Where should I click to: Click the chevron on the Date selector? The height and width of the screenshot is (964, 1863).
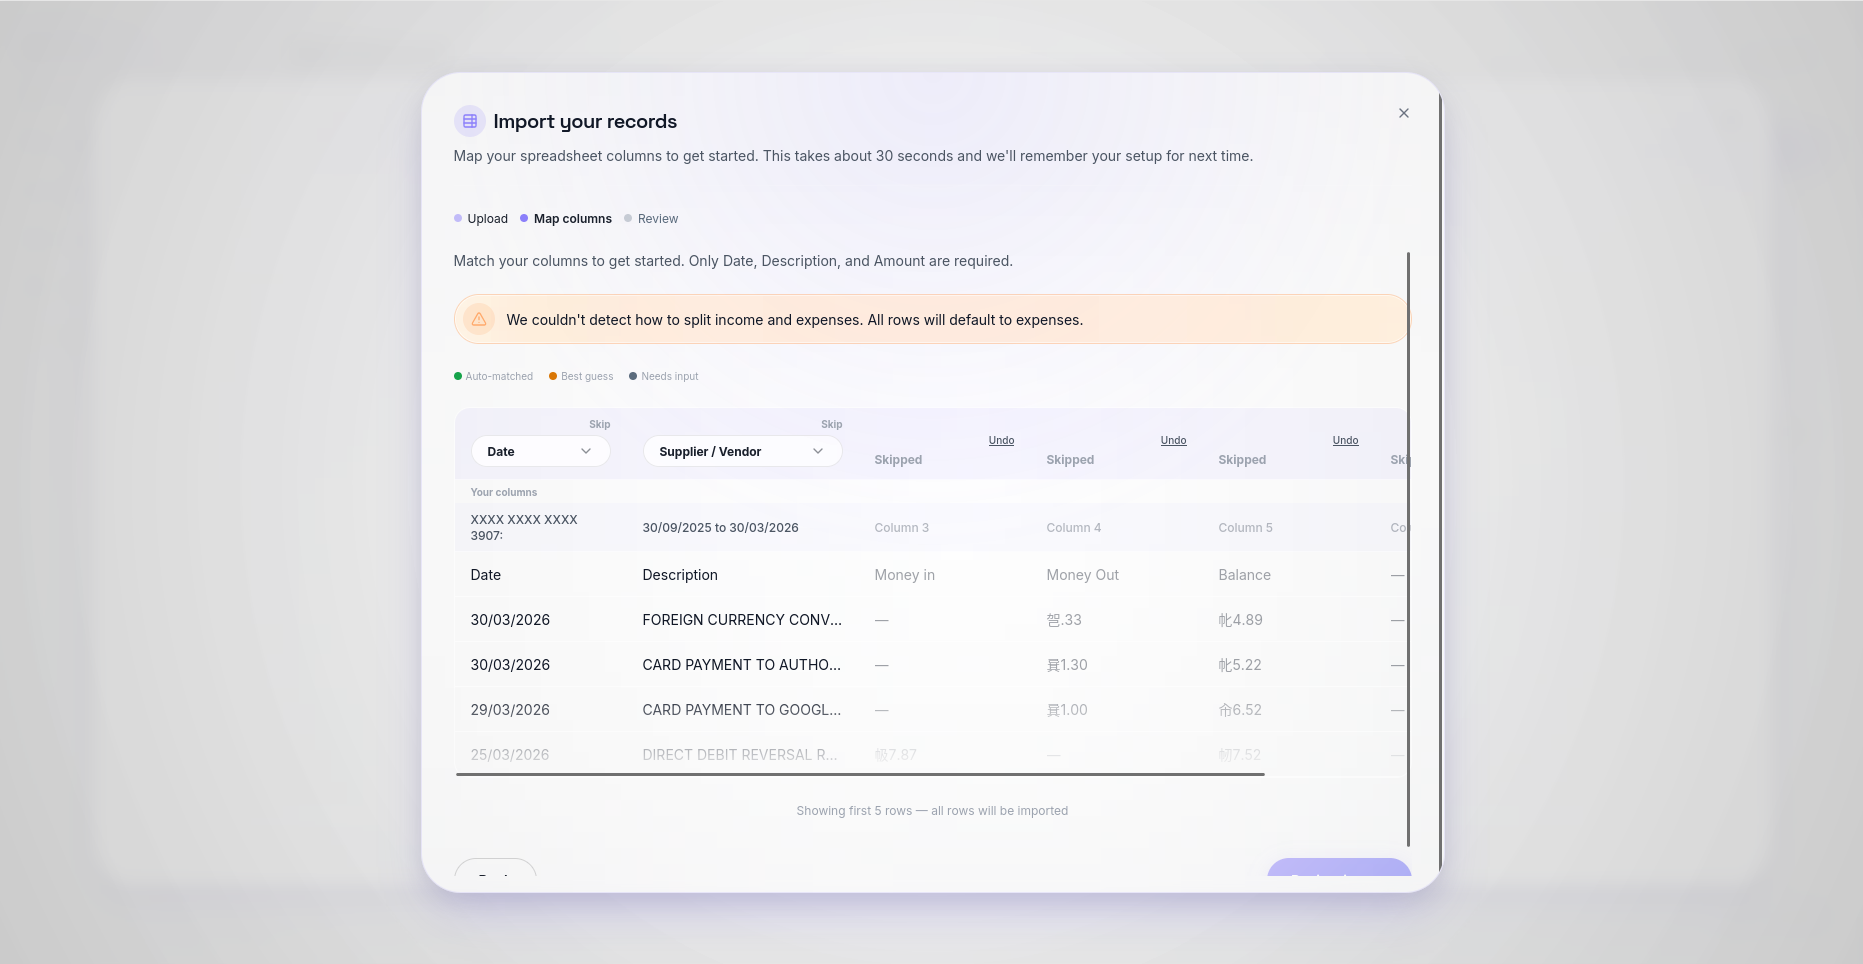586,451
